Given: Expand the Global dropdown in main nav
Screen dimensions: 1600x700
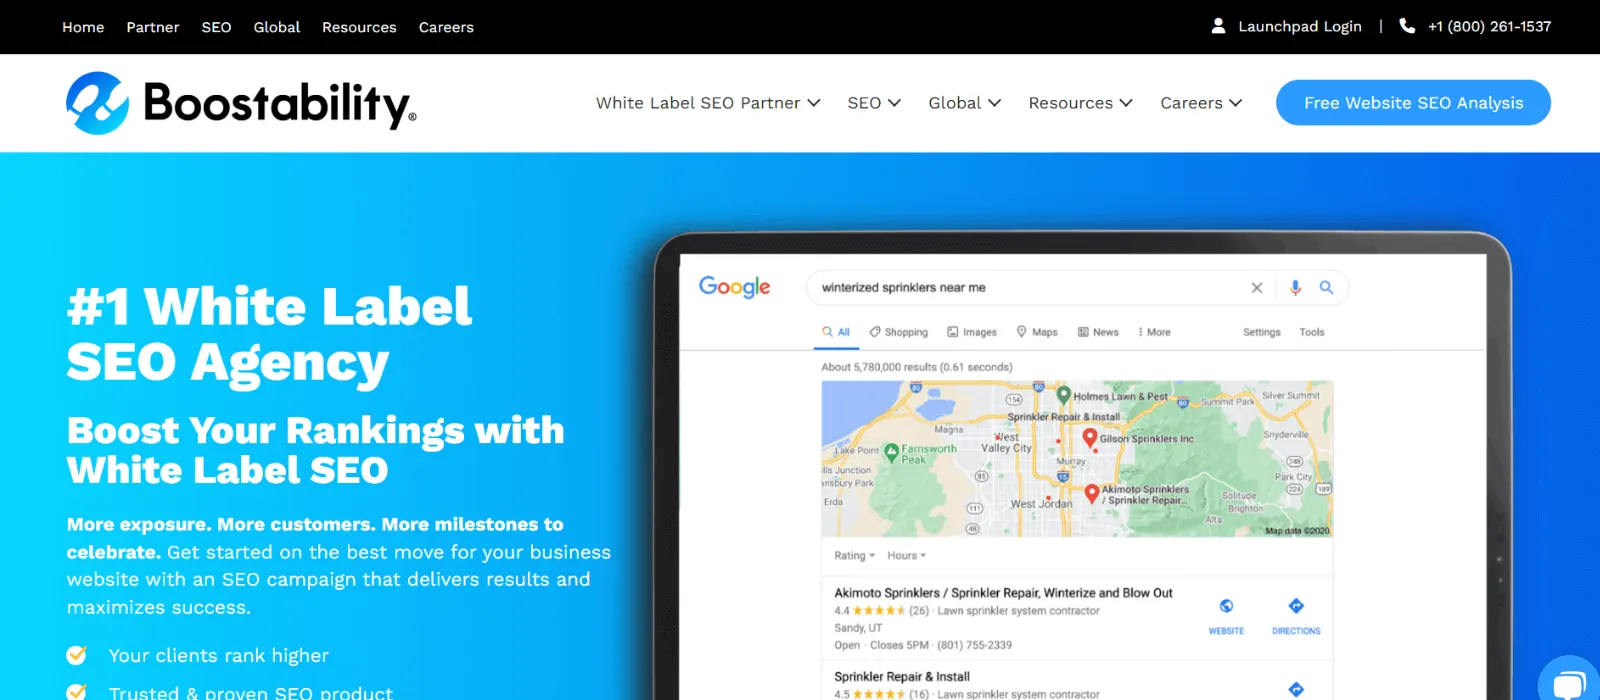Looking at the screenshot, I should (x=964, y=103).
